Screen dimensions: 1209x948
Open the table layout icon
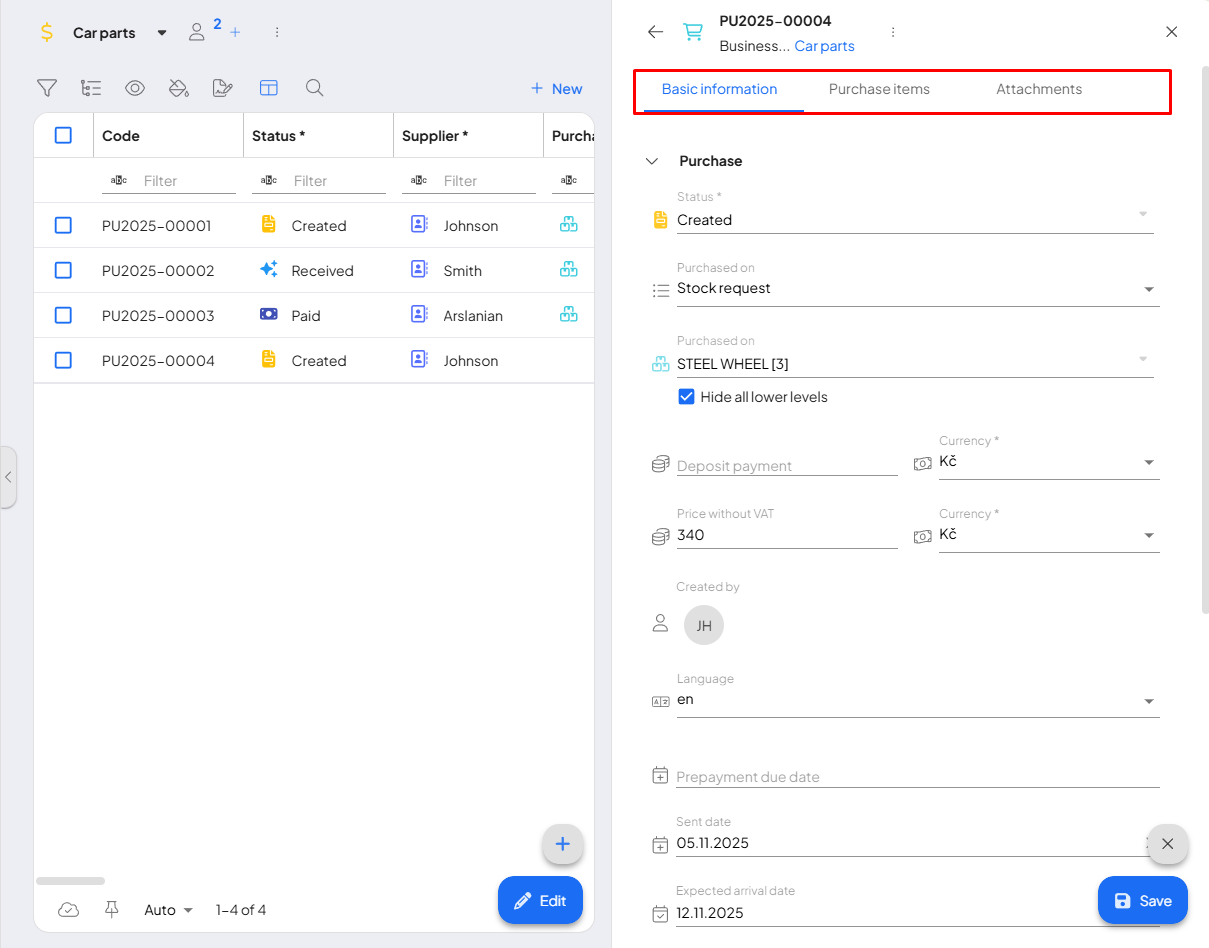(268, 88)
